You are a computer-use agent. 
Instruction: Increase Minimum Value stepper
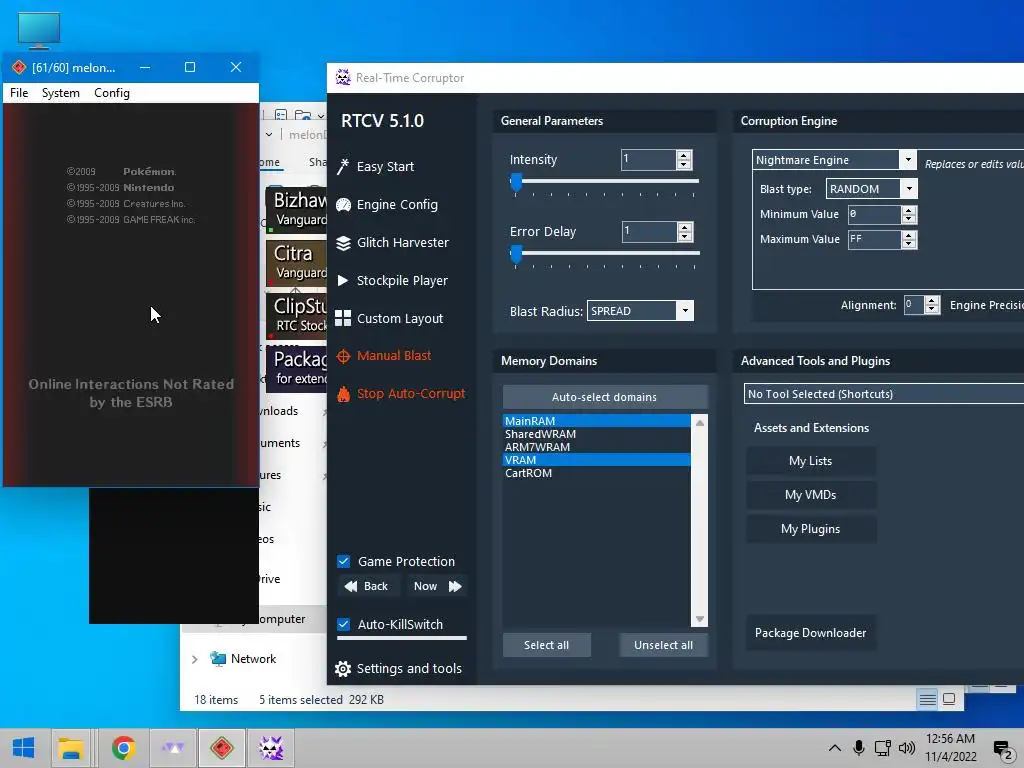pos(909,210)
